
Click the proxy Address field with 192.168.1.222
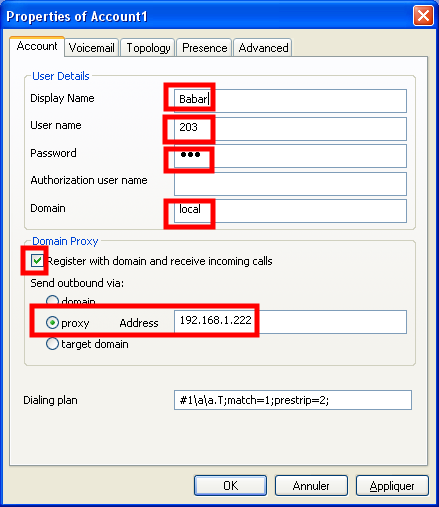pyautogui.click(x=290, y=322)
